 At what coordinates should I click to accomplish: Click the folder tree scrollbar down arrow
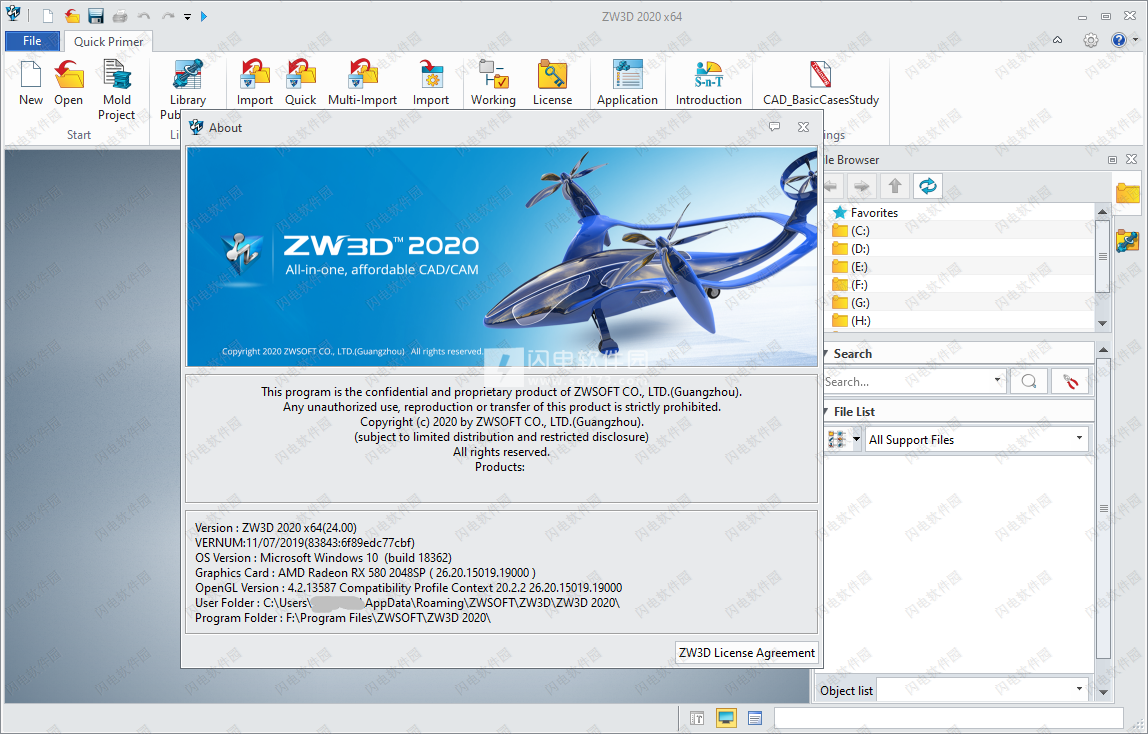[1102, 323]
